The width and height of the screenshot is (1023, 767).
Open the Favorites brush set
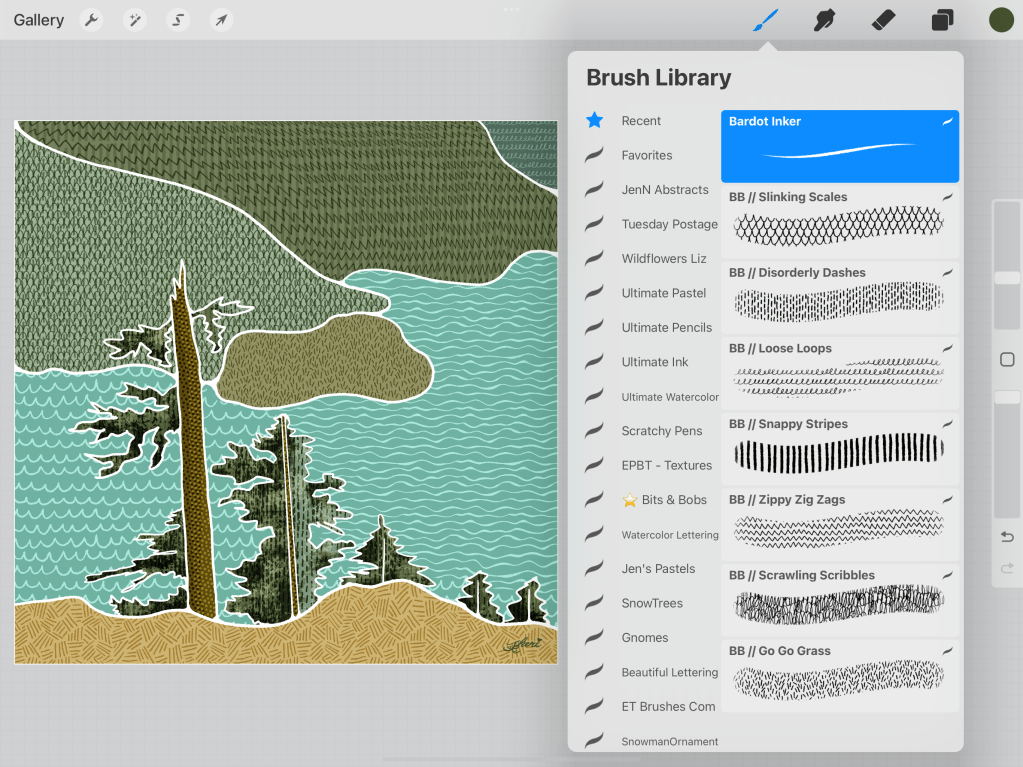click(646, 155)
